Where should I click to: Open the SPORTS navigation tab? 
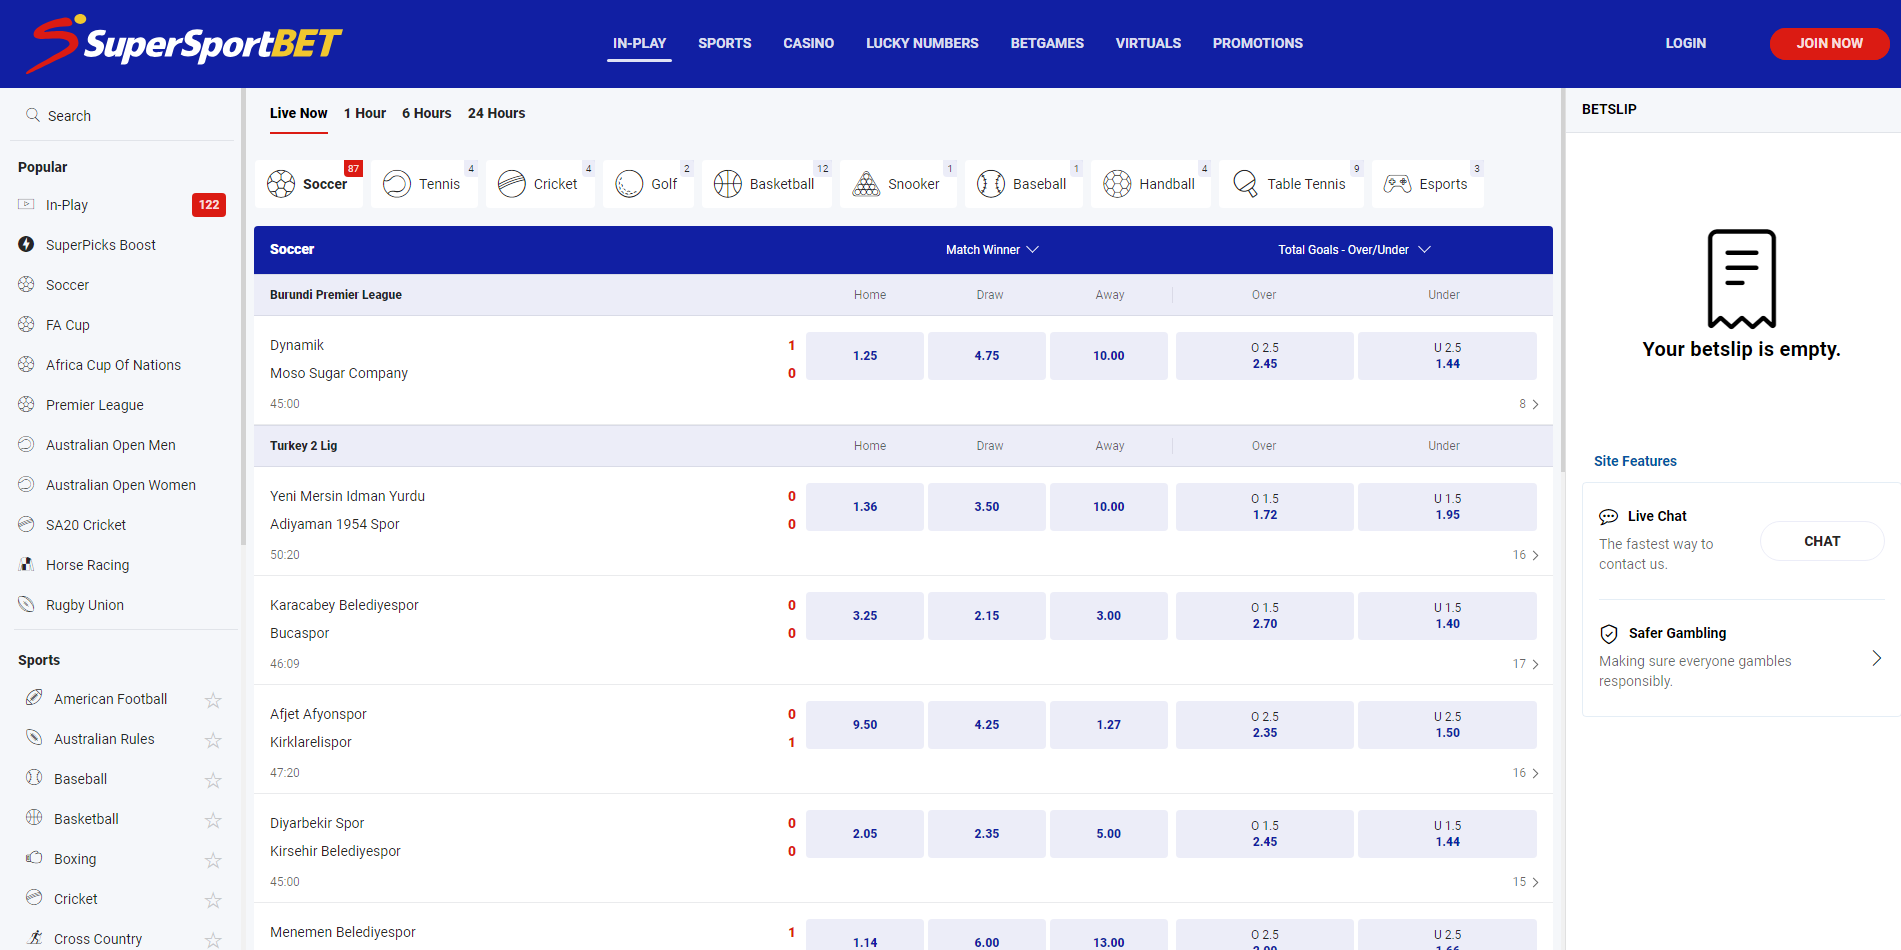(x=724, y=43)
